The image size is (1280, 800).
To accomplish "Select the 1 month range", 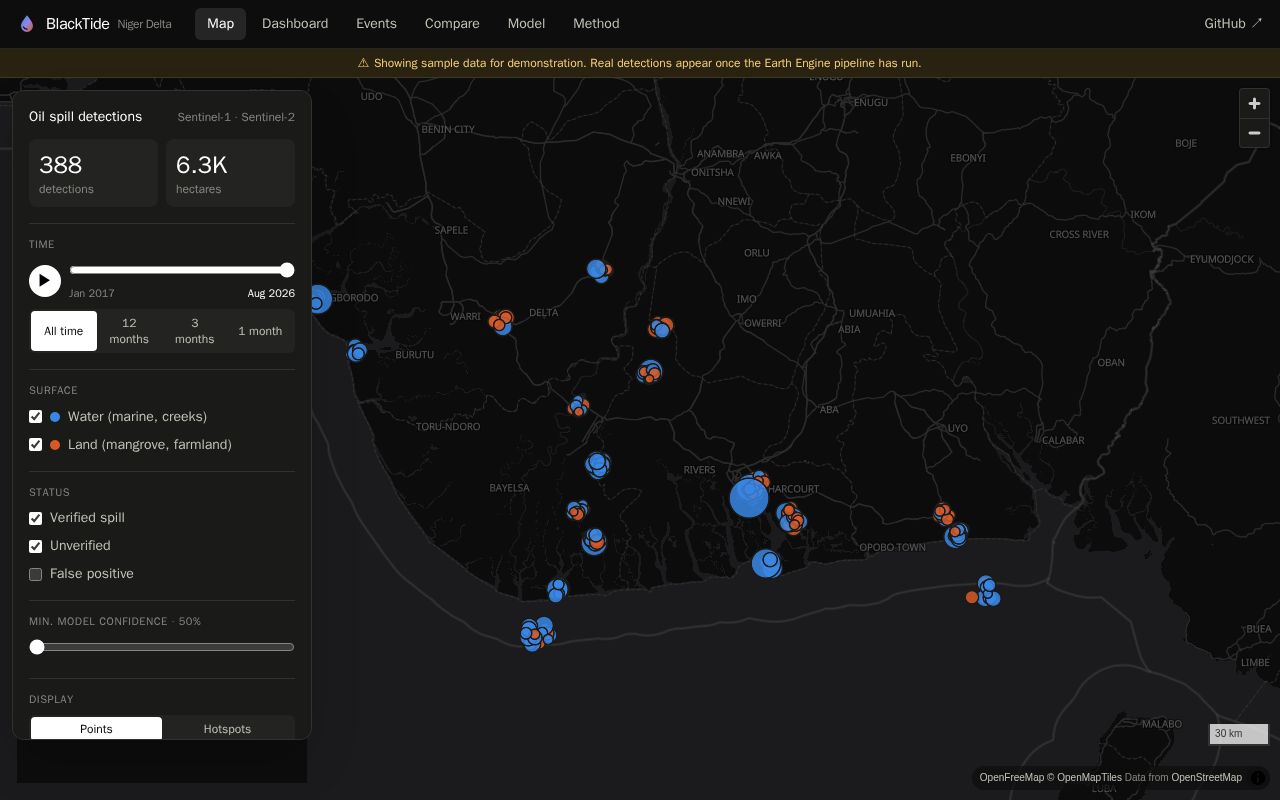I will 260,331.
